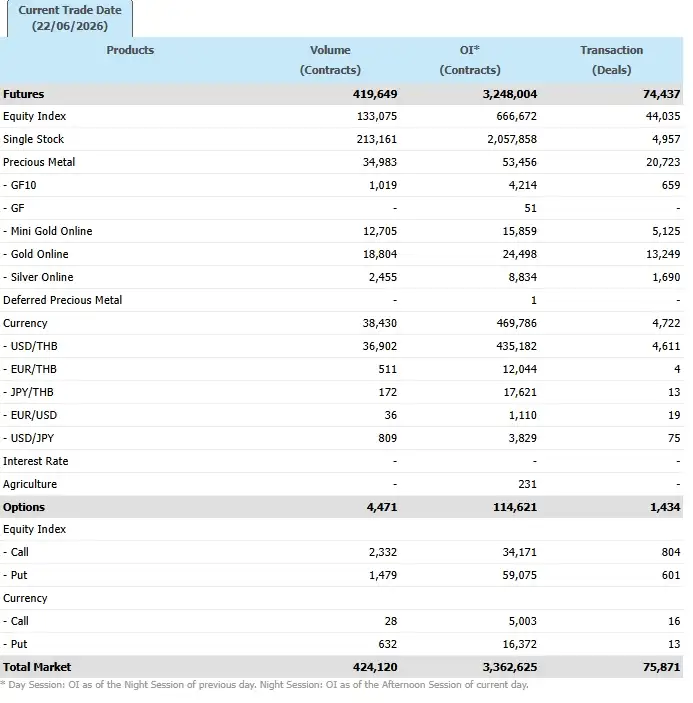Screen dimensions: 693x703
Task: Click EUR/THB OI 12,044
Action: pos(520,369)
